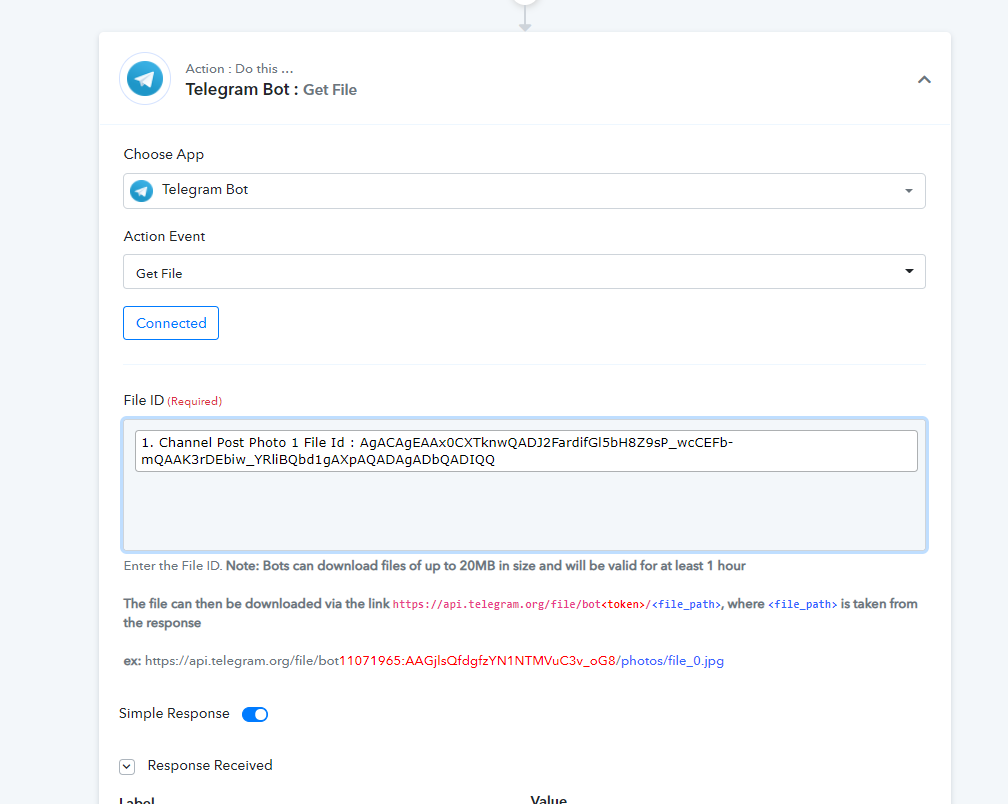
Task: Open the Choose App dropdown
Action: pos(524,191)
